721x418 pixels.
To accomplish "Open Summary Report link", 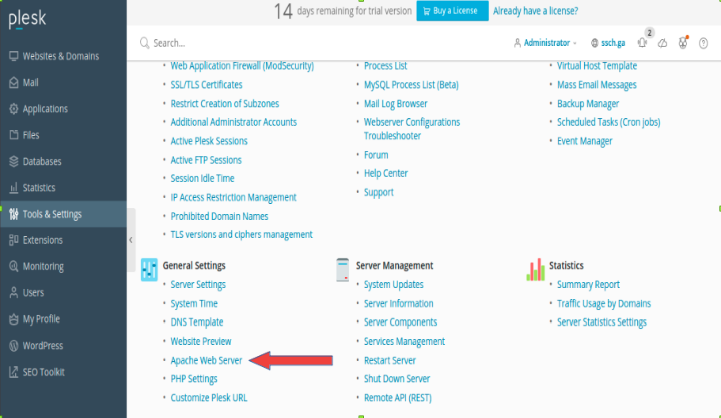I will (x=589, y=285).
